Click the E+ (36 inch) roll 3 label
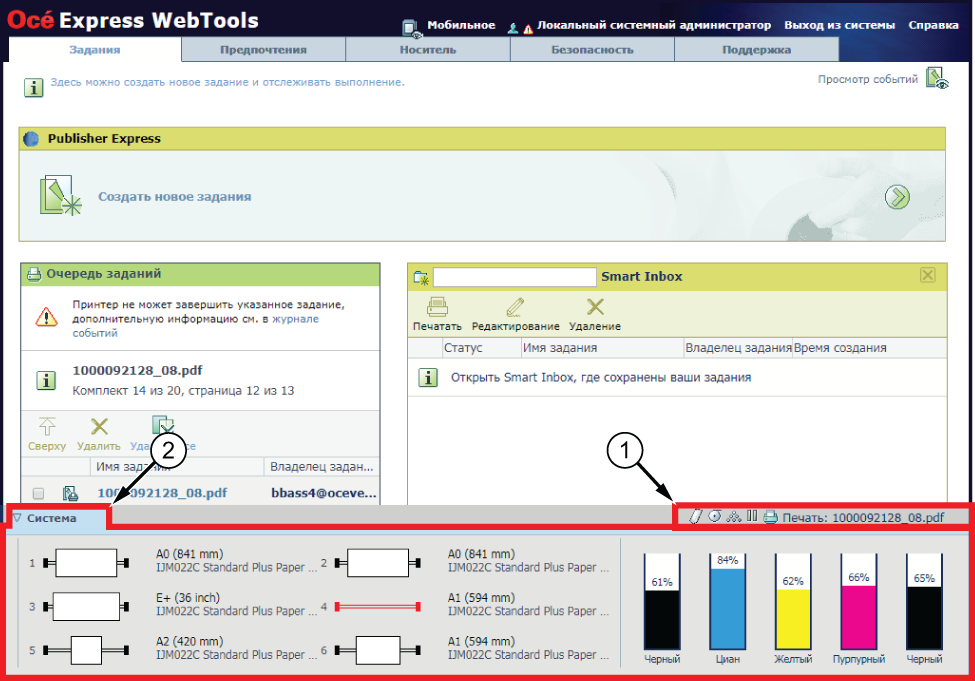 coord(188,598)
